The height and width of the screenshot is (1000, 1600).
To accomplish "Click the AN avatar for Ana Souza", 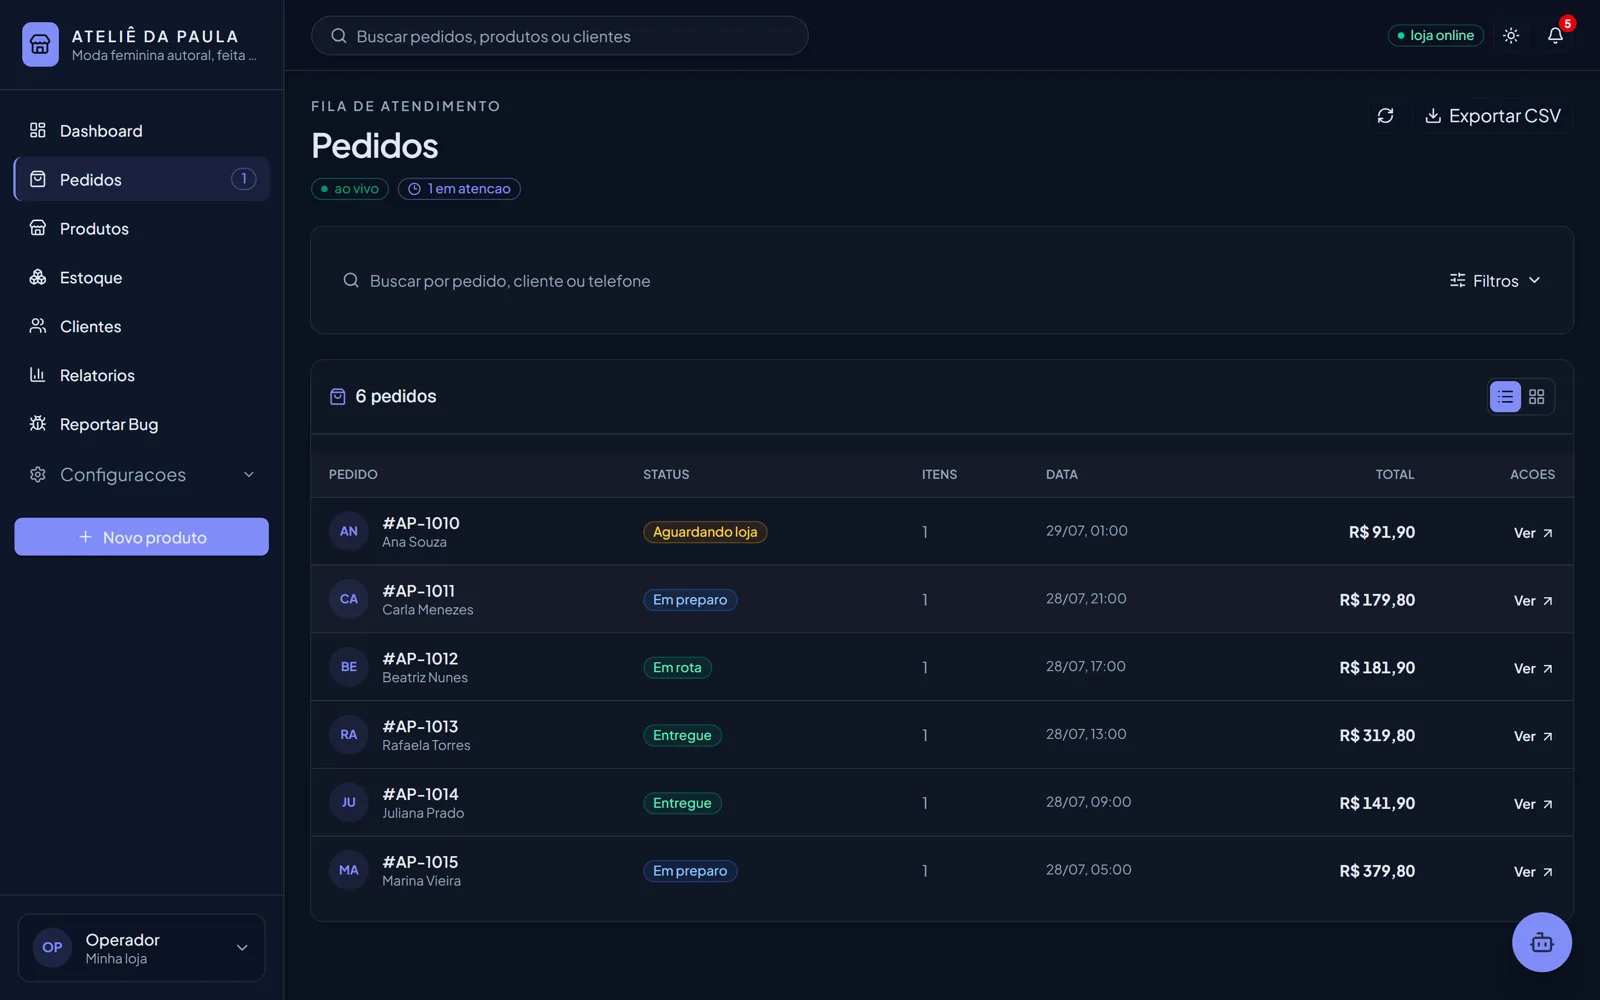I will pos(349,531).
